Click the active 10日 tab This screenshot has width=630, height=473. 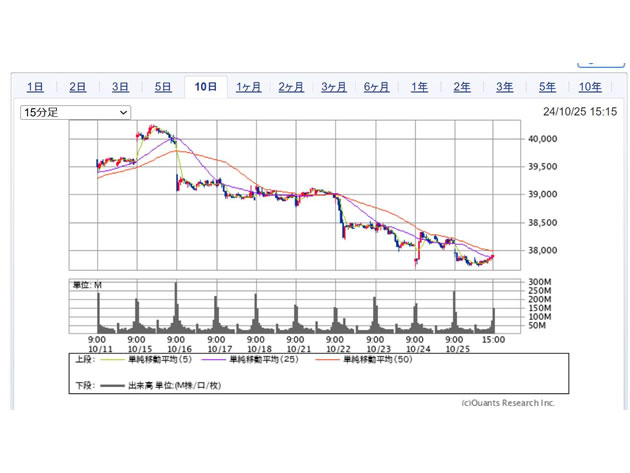point(206,87)
